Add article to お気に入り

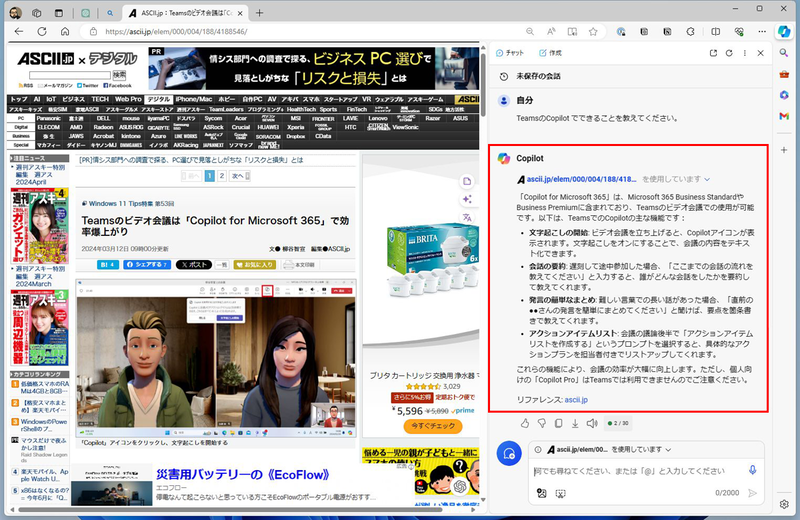[x=255, y=265]
